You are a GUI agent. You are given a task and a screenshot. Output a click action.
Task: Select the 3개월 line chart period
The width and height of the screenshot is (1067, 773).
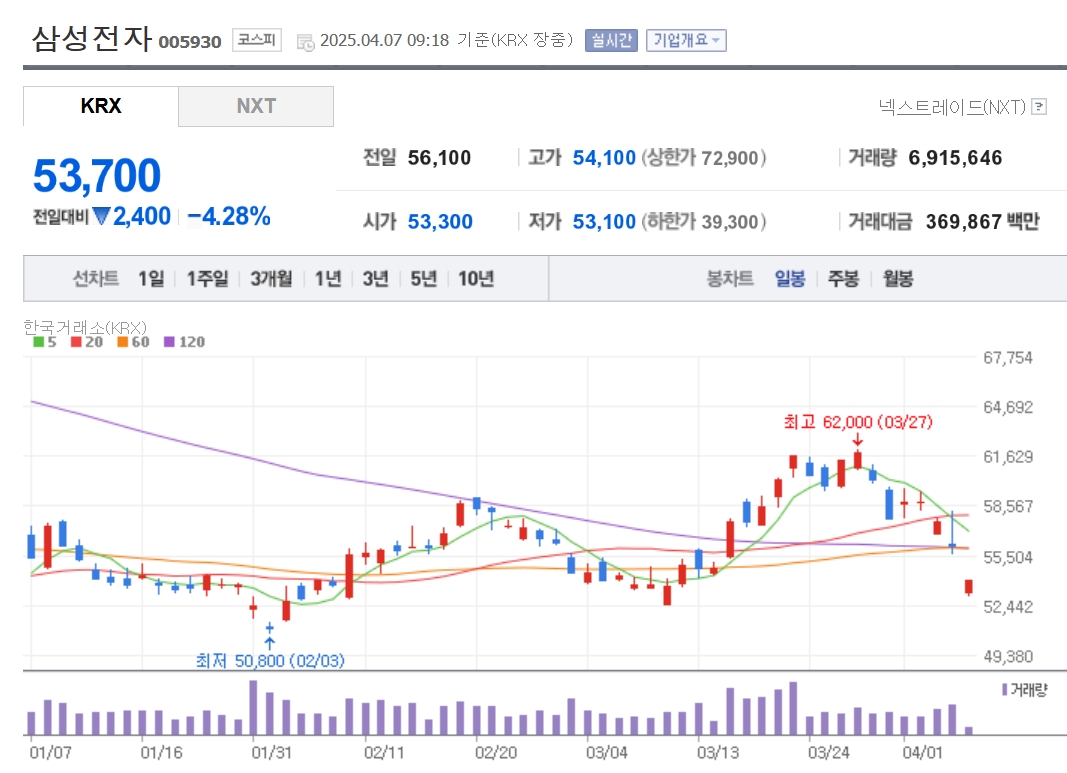click(271, 279)
